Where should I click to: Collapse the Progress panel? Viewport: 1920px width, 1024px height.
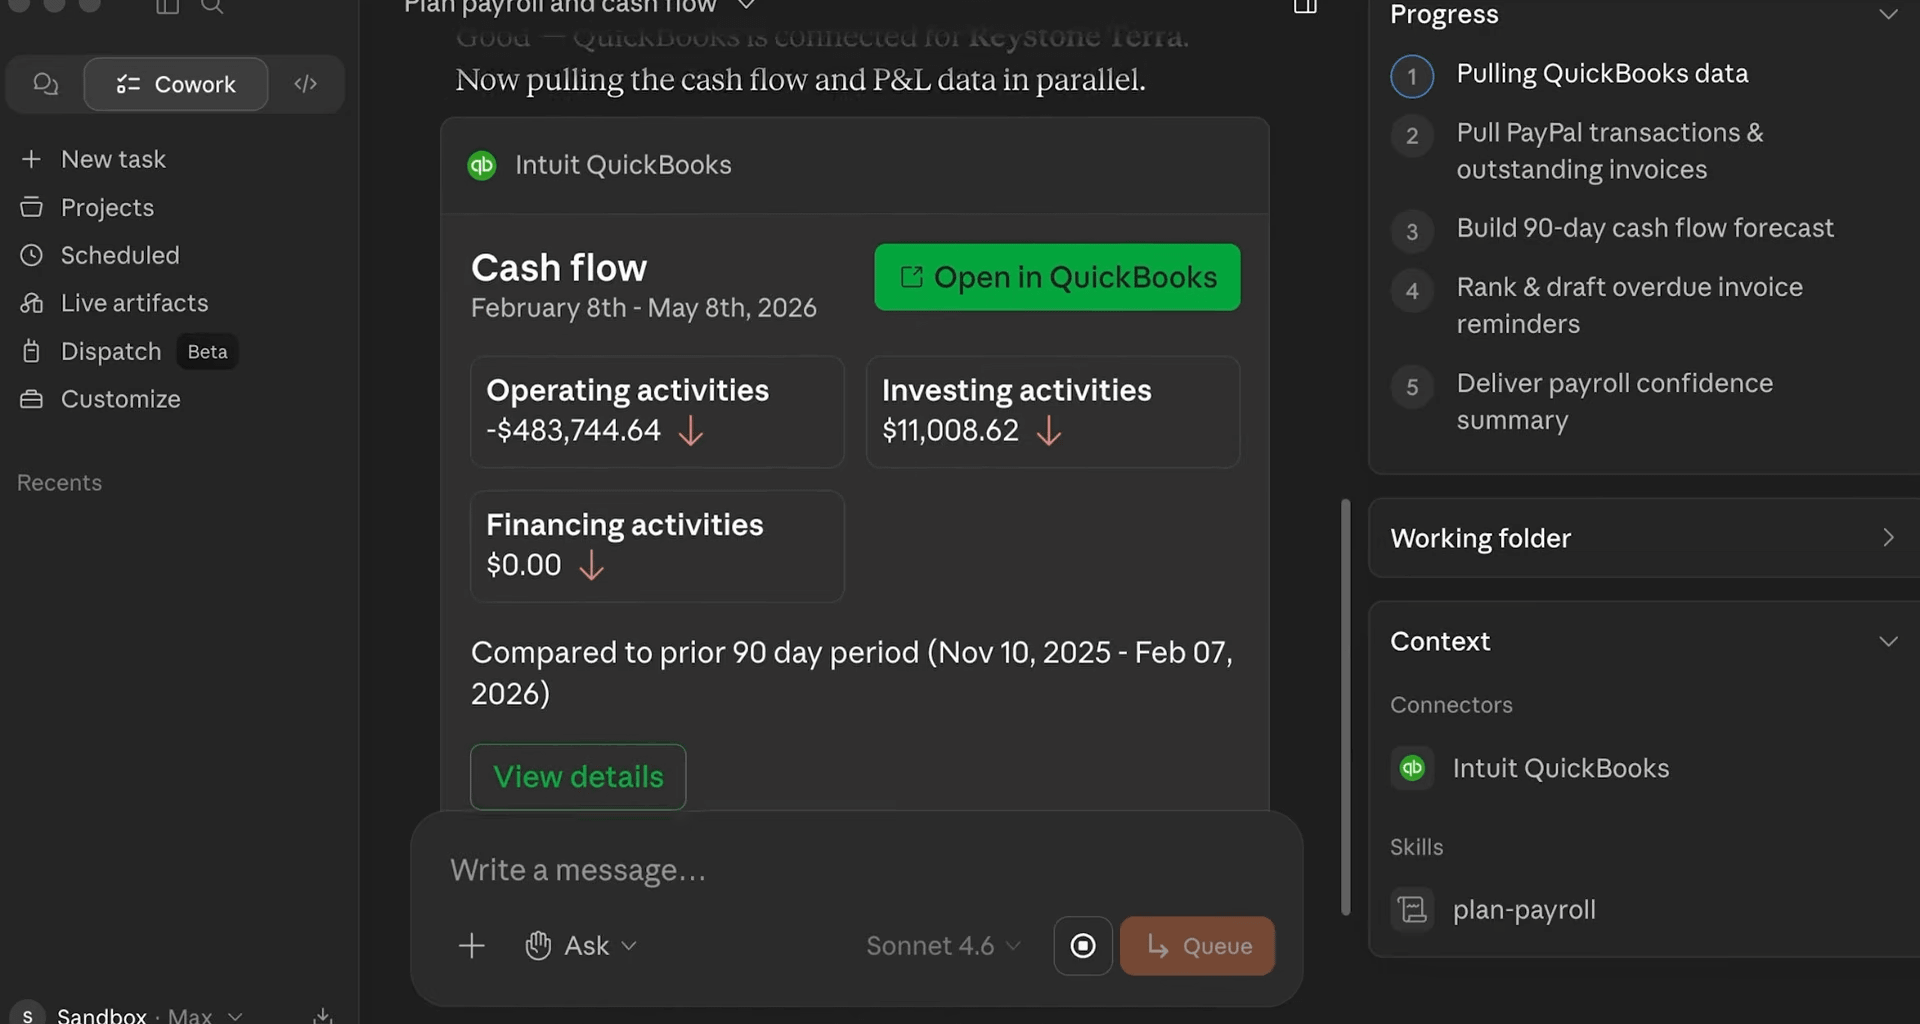pyautogui.click(x=1888, y=14)
